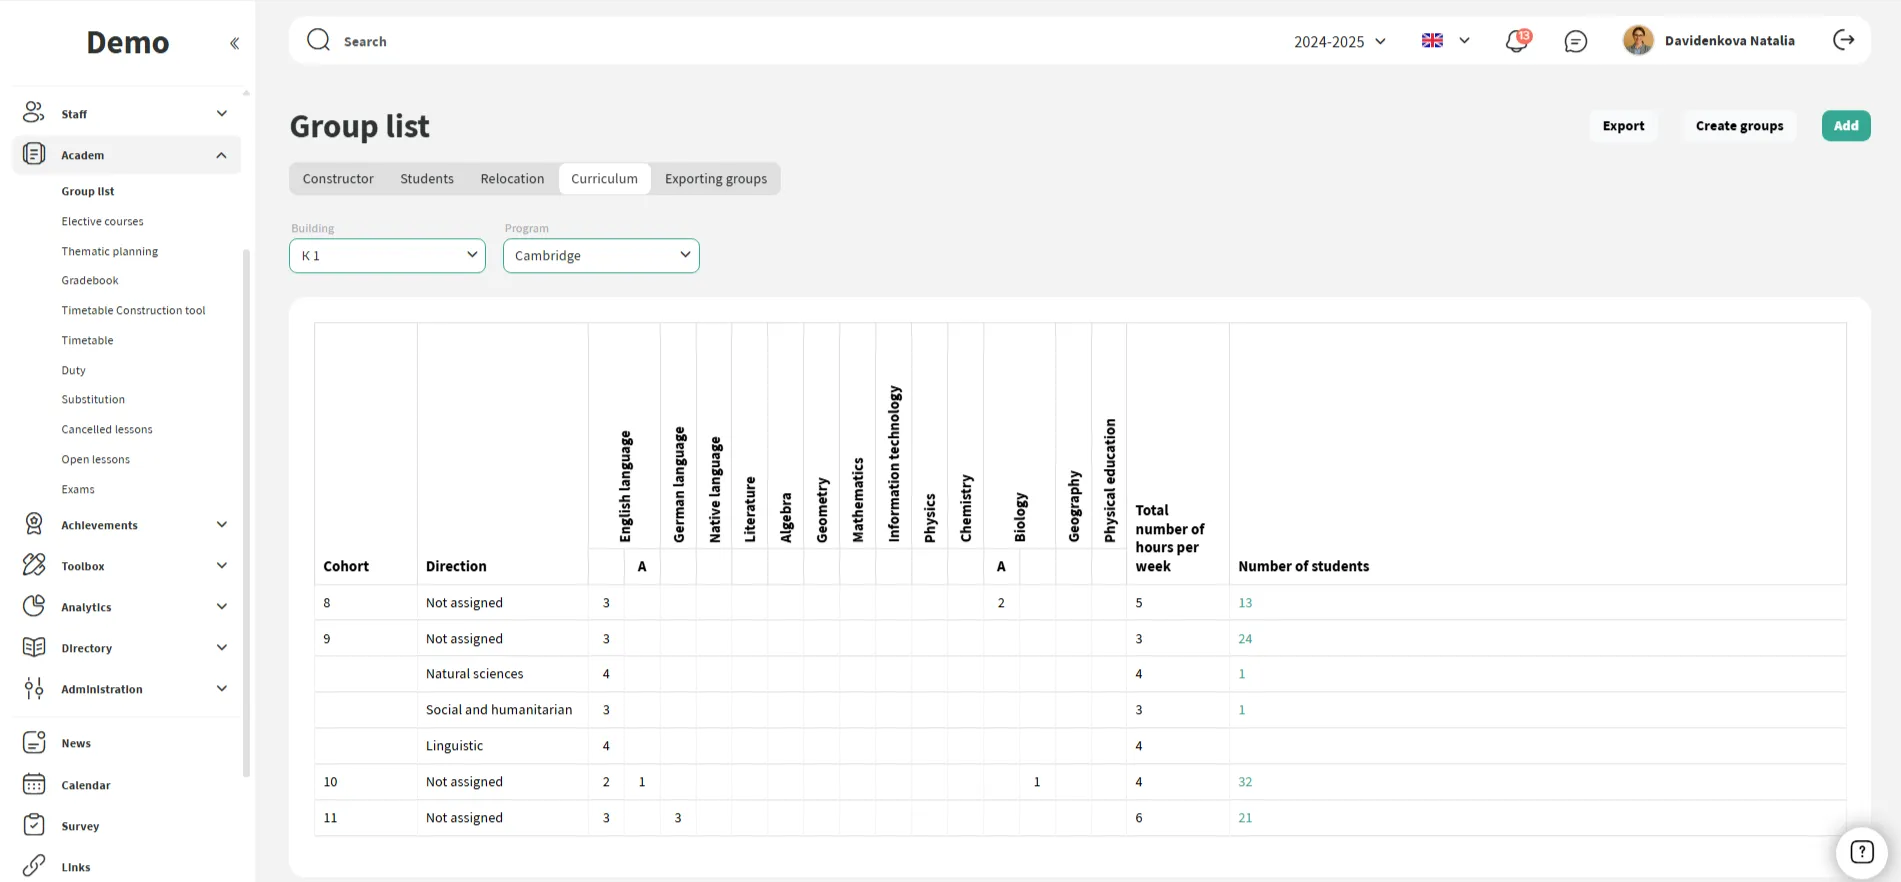Open the language flag selector
This screenshot has width=1901, height=882.
pyautogui.click(x=1445, y=41)
